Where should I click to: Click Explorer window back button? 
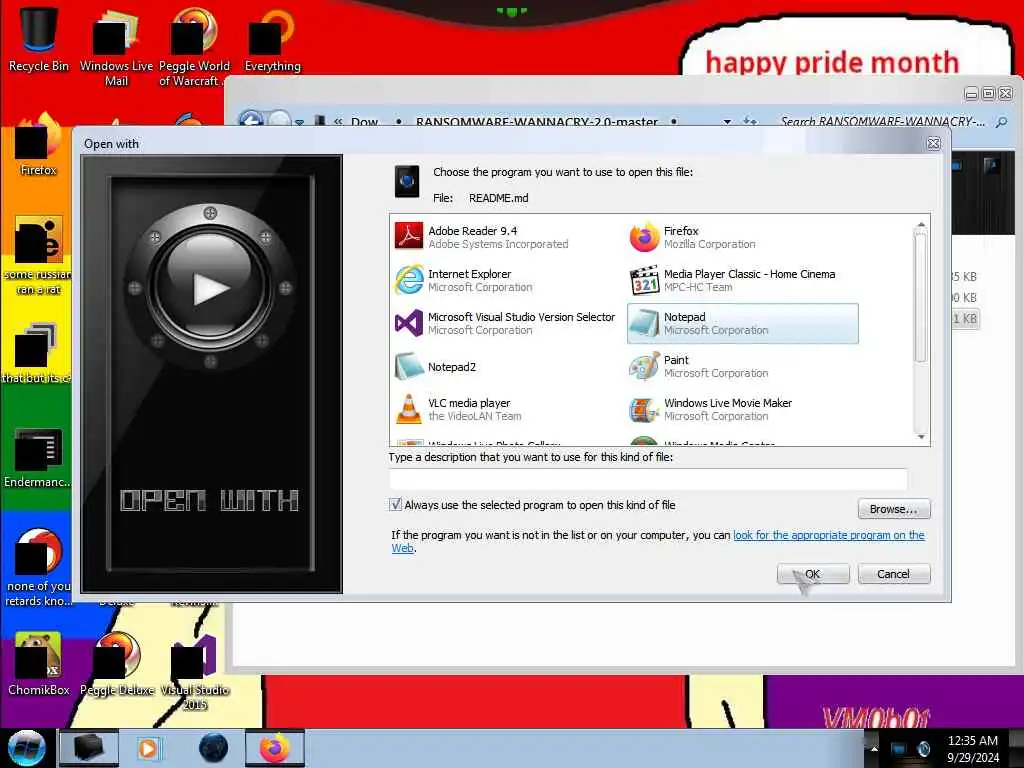coord(251,120)
